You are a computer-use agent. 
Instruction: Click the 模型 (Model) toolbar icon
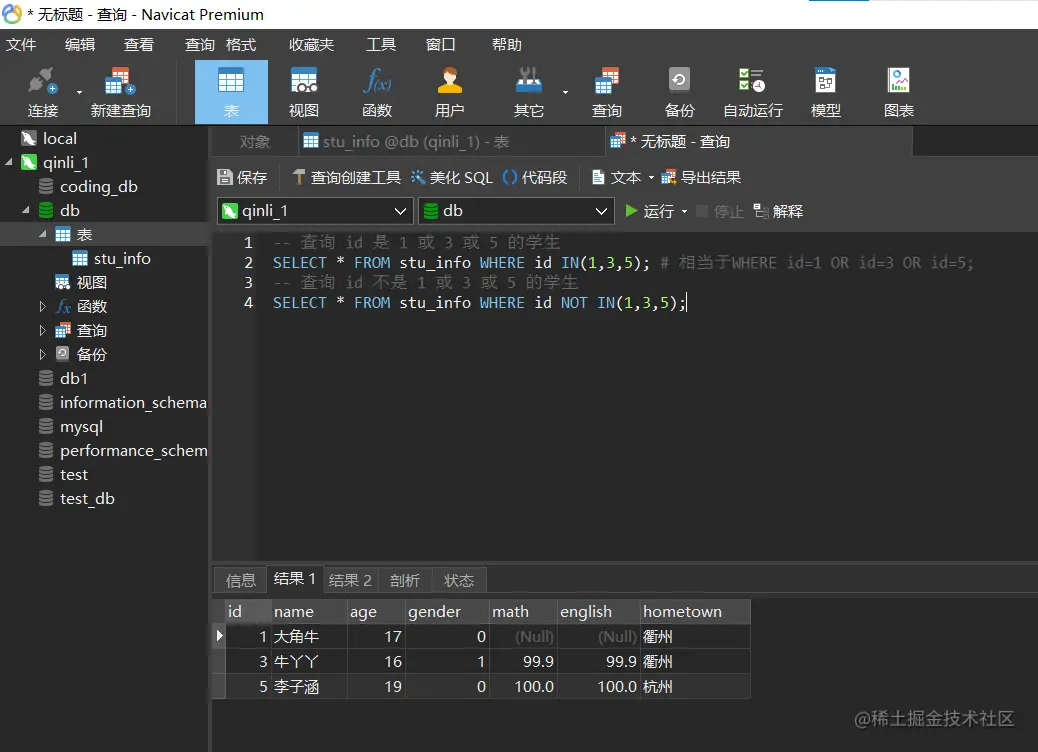pyautogui.click(x=826, y=92)
